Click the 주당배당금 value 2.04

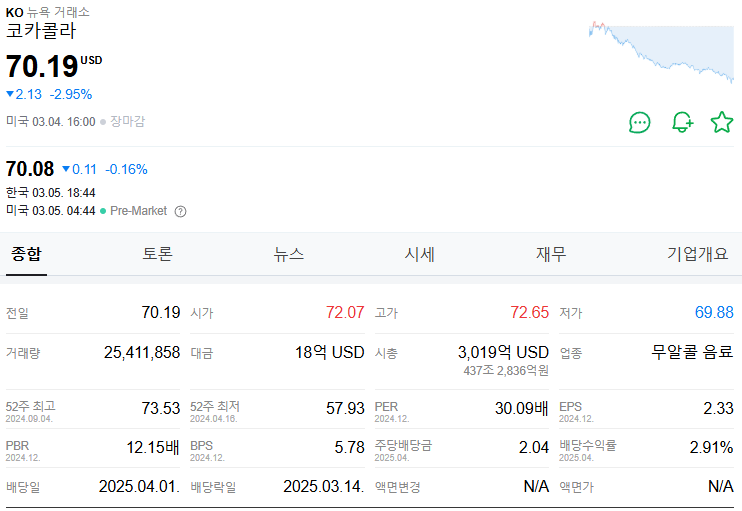(x=534, y=448)
